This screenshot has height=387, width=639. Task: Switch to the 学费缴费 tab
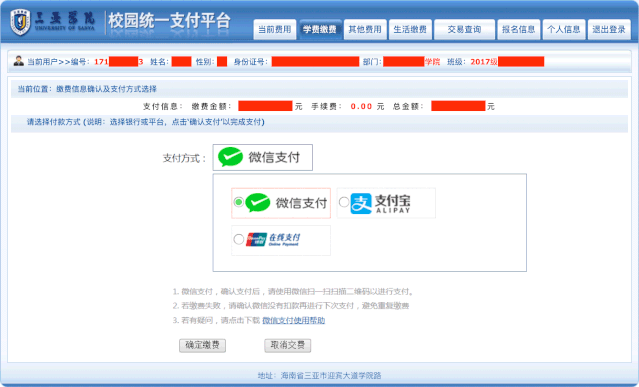[320, 29]
